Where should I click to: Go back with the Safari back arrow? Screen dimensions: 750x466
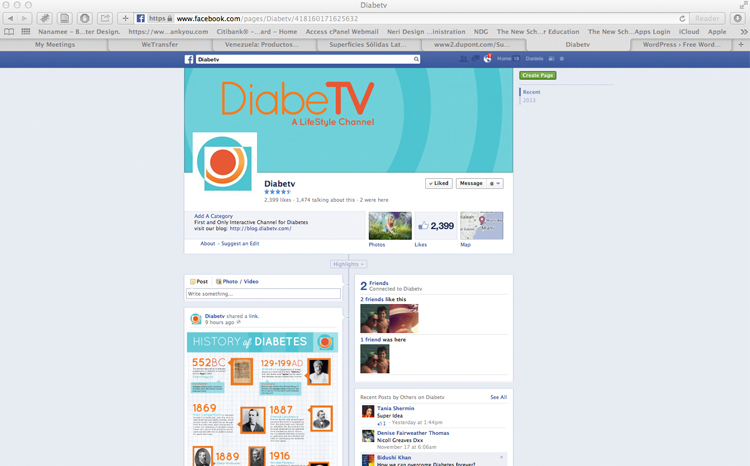11,18
